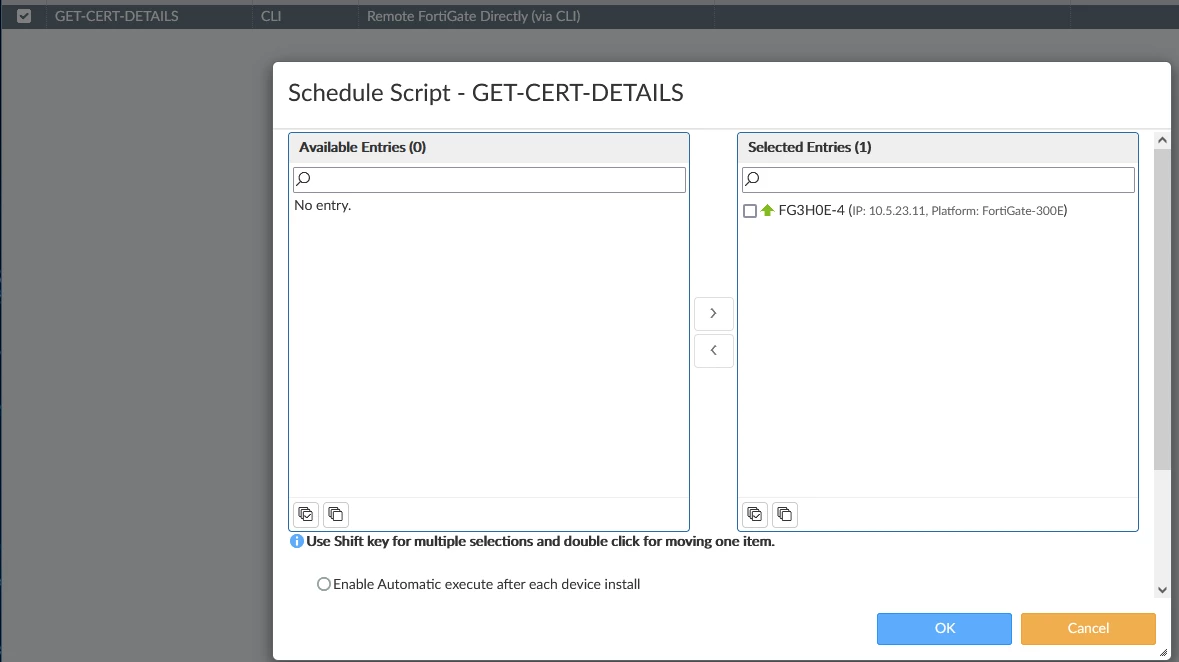Move entry left with the < arrow button
The width and height of the screenshot is (1179, 662).
714,351
